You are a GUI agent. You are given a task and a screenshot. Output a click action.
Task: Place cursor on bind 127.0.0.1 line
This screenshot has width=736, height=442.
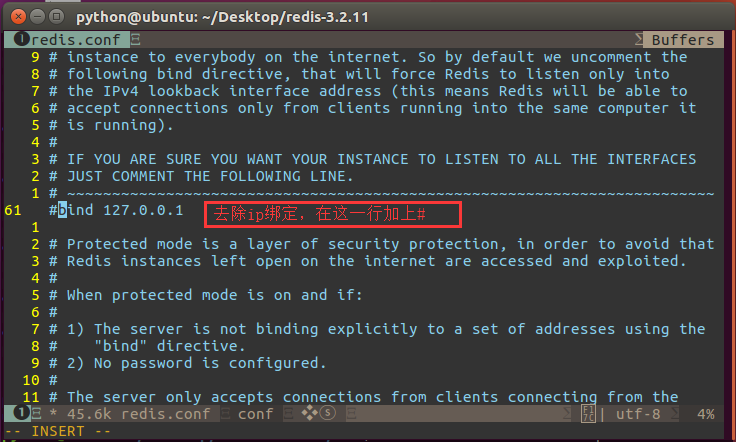click(116, 210)
